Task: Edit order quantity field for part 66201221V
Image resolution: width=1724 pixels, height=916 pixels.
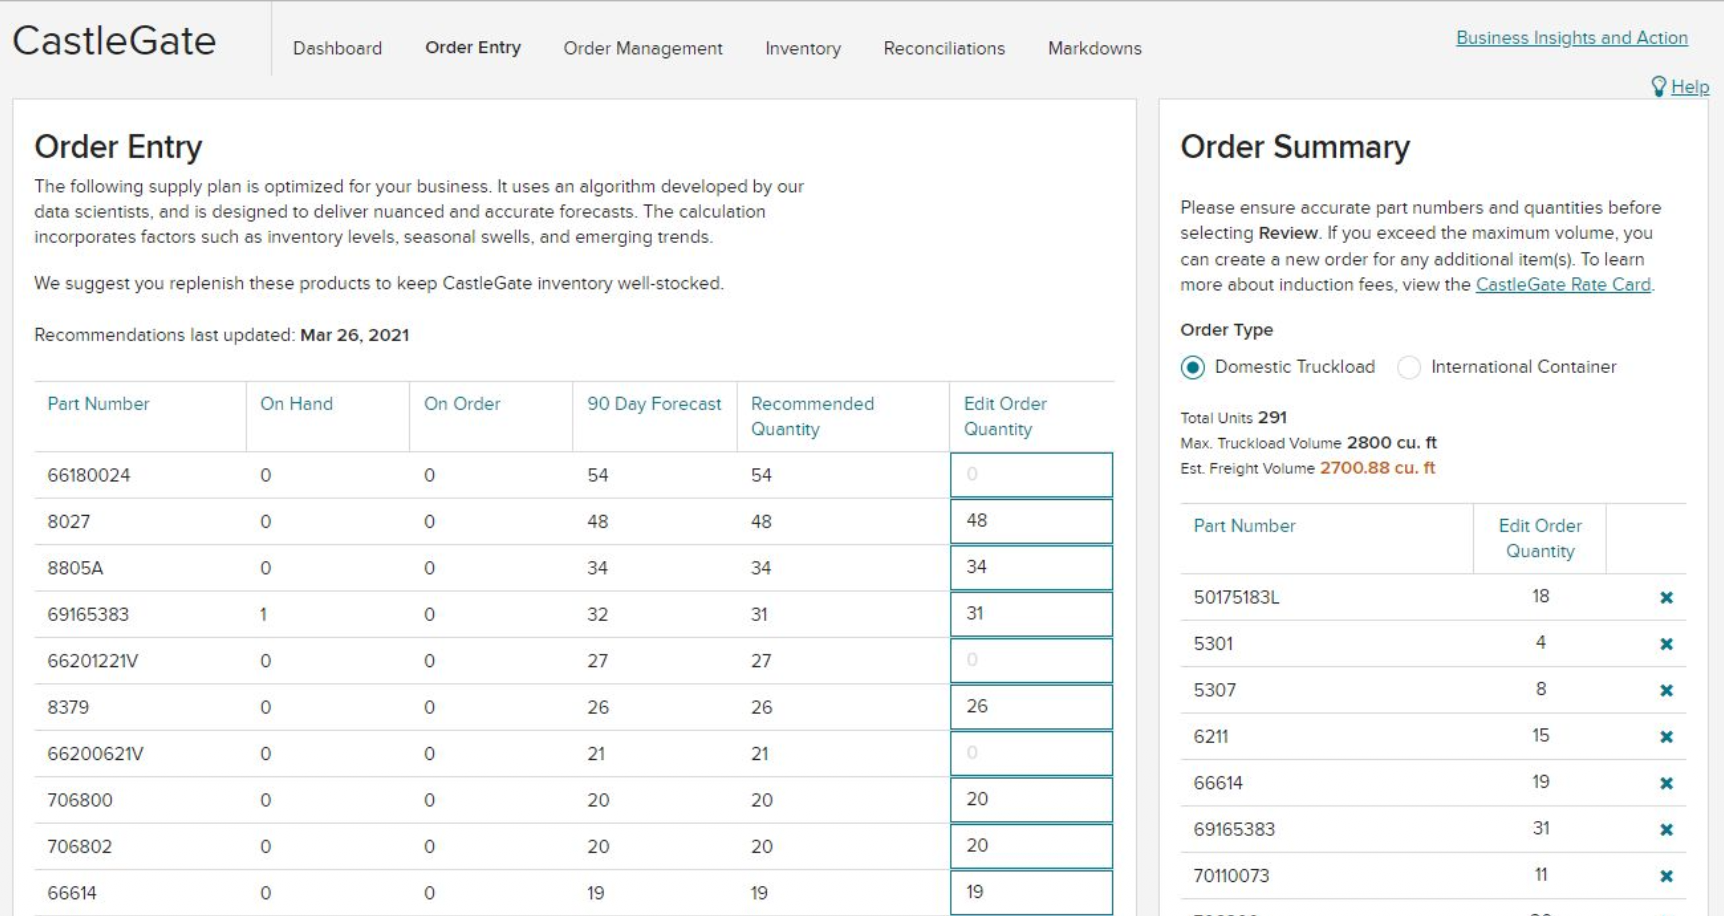Action: 1031,660
